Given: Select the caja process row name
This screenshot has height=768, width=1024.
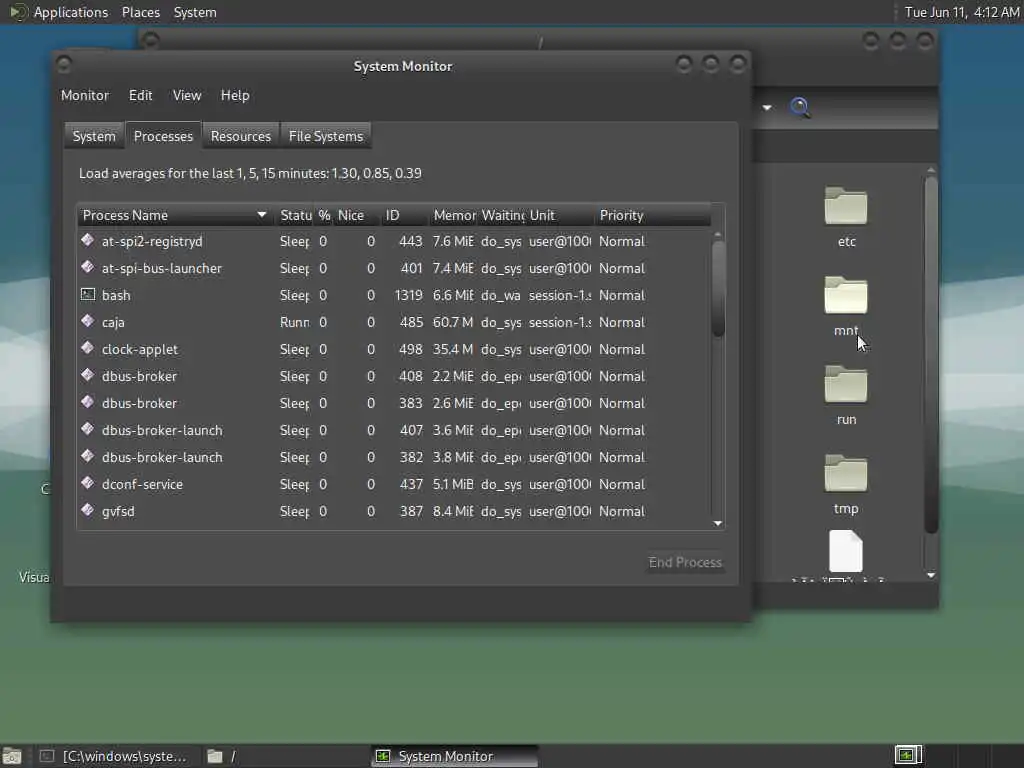Looking at the screenshot, I should click(x=113, y=323).
